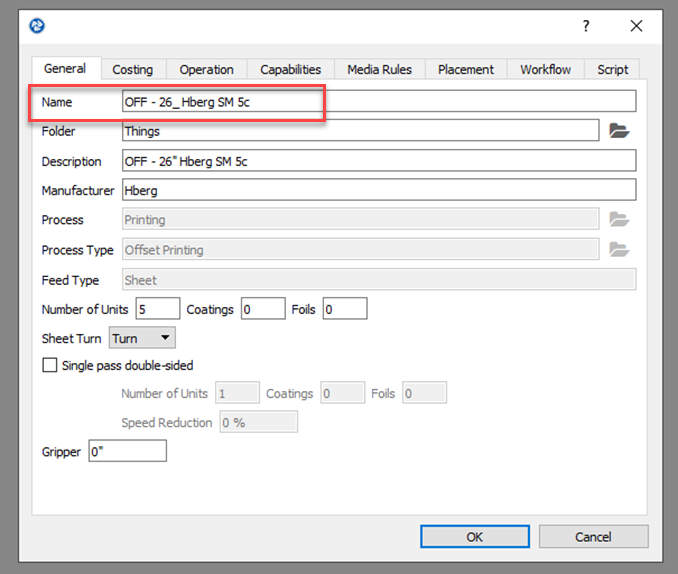This screenshot has width=678, height=574.
Task: Click the Process Type label
Action: point(77,250)
